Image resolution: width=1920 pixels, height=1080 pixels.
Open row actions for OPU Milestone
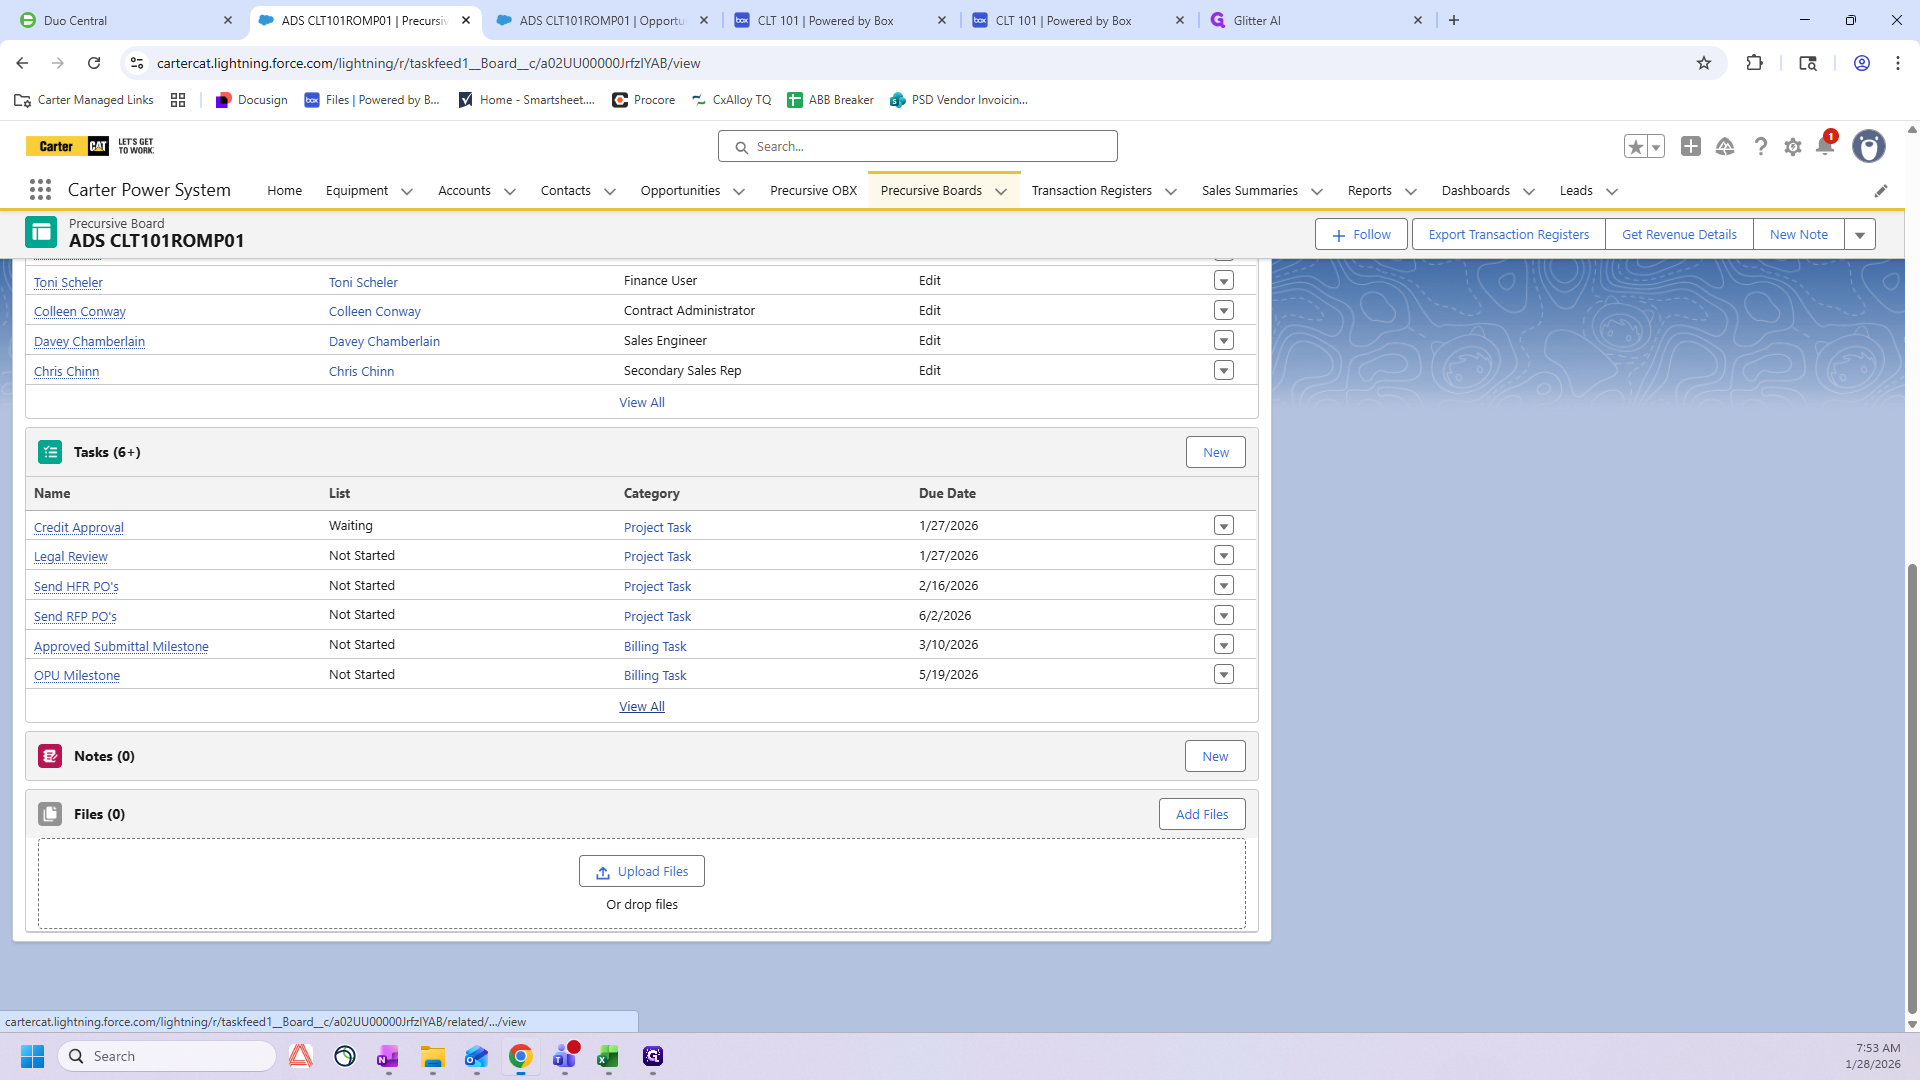point(1223,675)
